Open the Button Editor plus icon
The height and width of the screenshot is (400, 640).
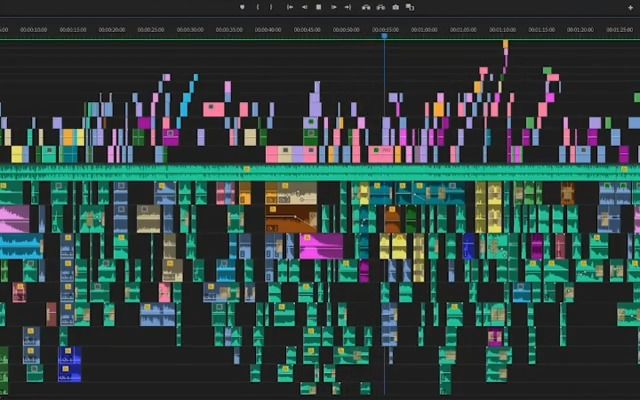[x=630, y=7]
